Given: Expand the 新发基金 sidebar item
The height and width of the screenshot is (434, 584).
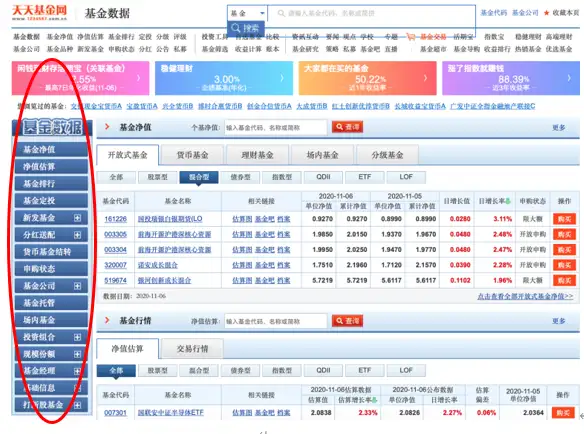Looking at the screenshot, I should 77,218.
